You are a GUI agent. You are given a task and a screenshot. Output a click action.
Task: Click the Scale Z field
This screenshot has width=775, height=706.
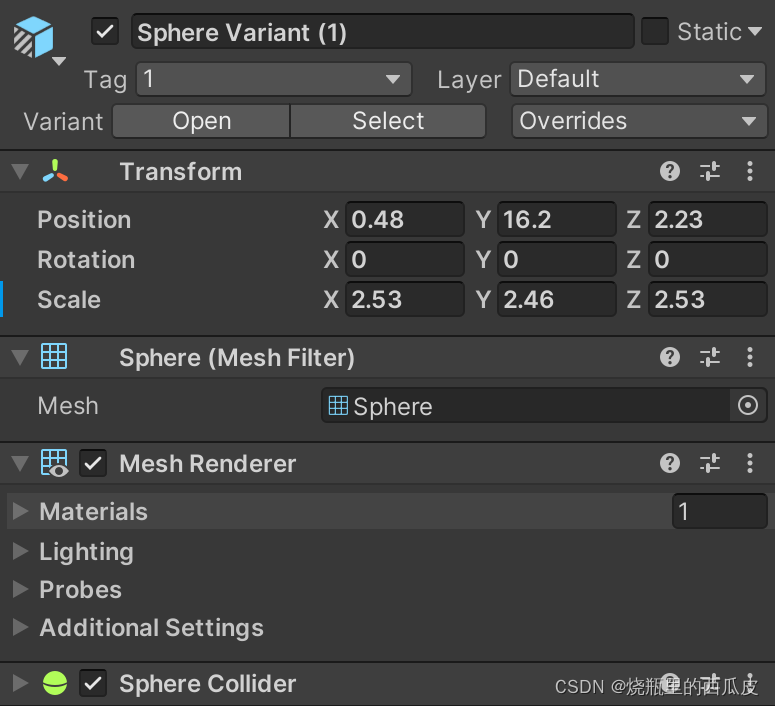point(708,300)
